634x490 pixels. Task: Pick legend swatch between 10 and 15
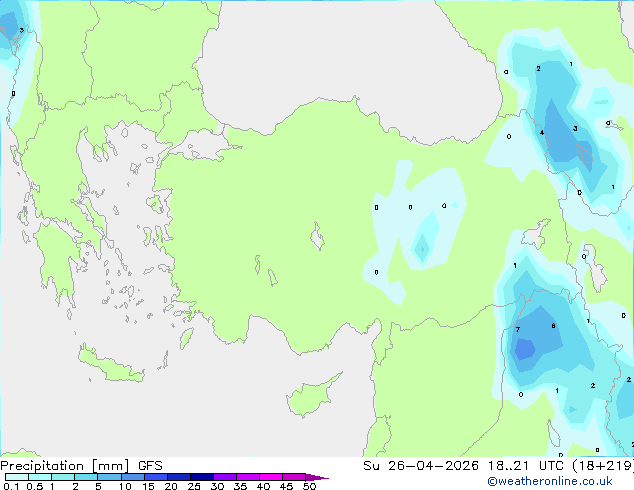[x=133, y=477]
